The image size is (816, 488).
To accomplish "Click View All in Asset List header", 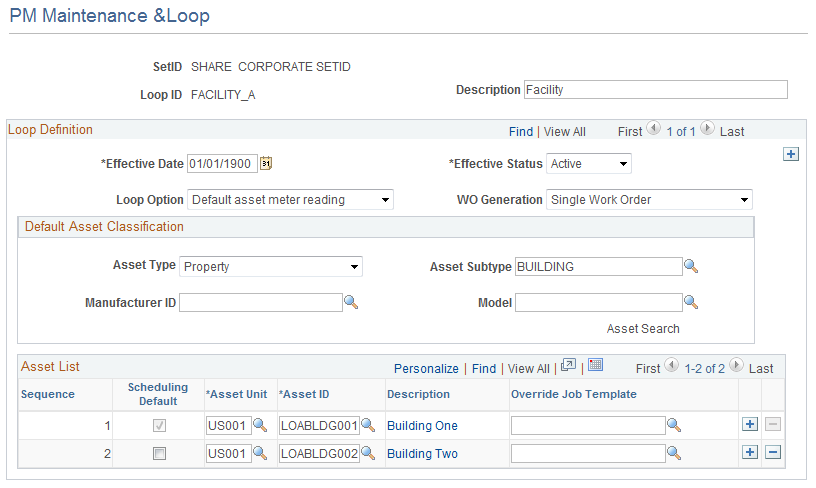I will (529, 368).
